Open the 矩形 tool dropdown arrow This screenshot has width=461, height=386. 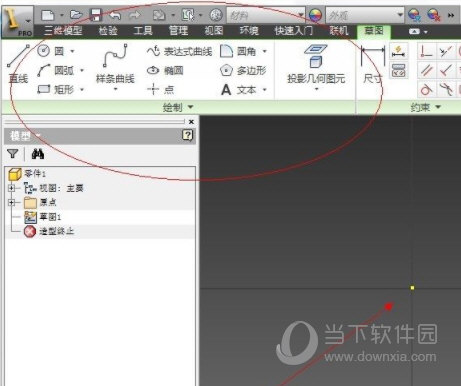pos(82,90)
